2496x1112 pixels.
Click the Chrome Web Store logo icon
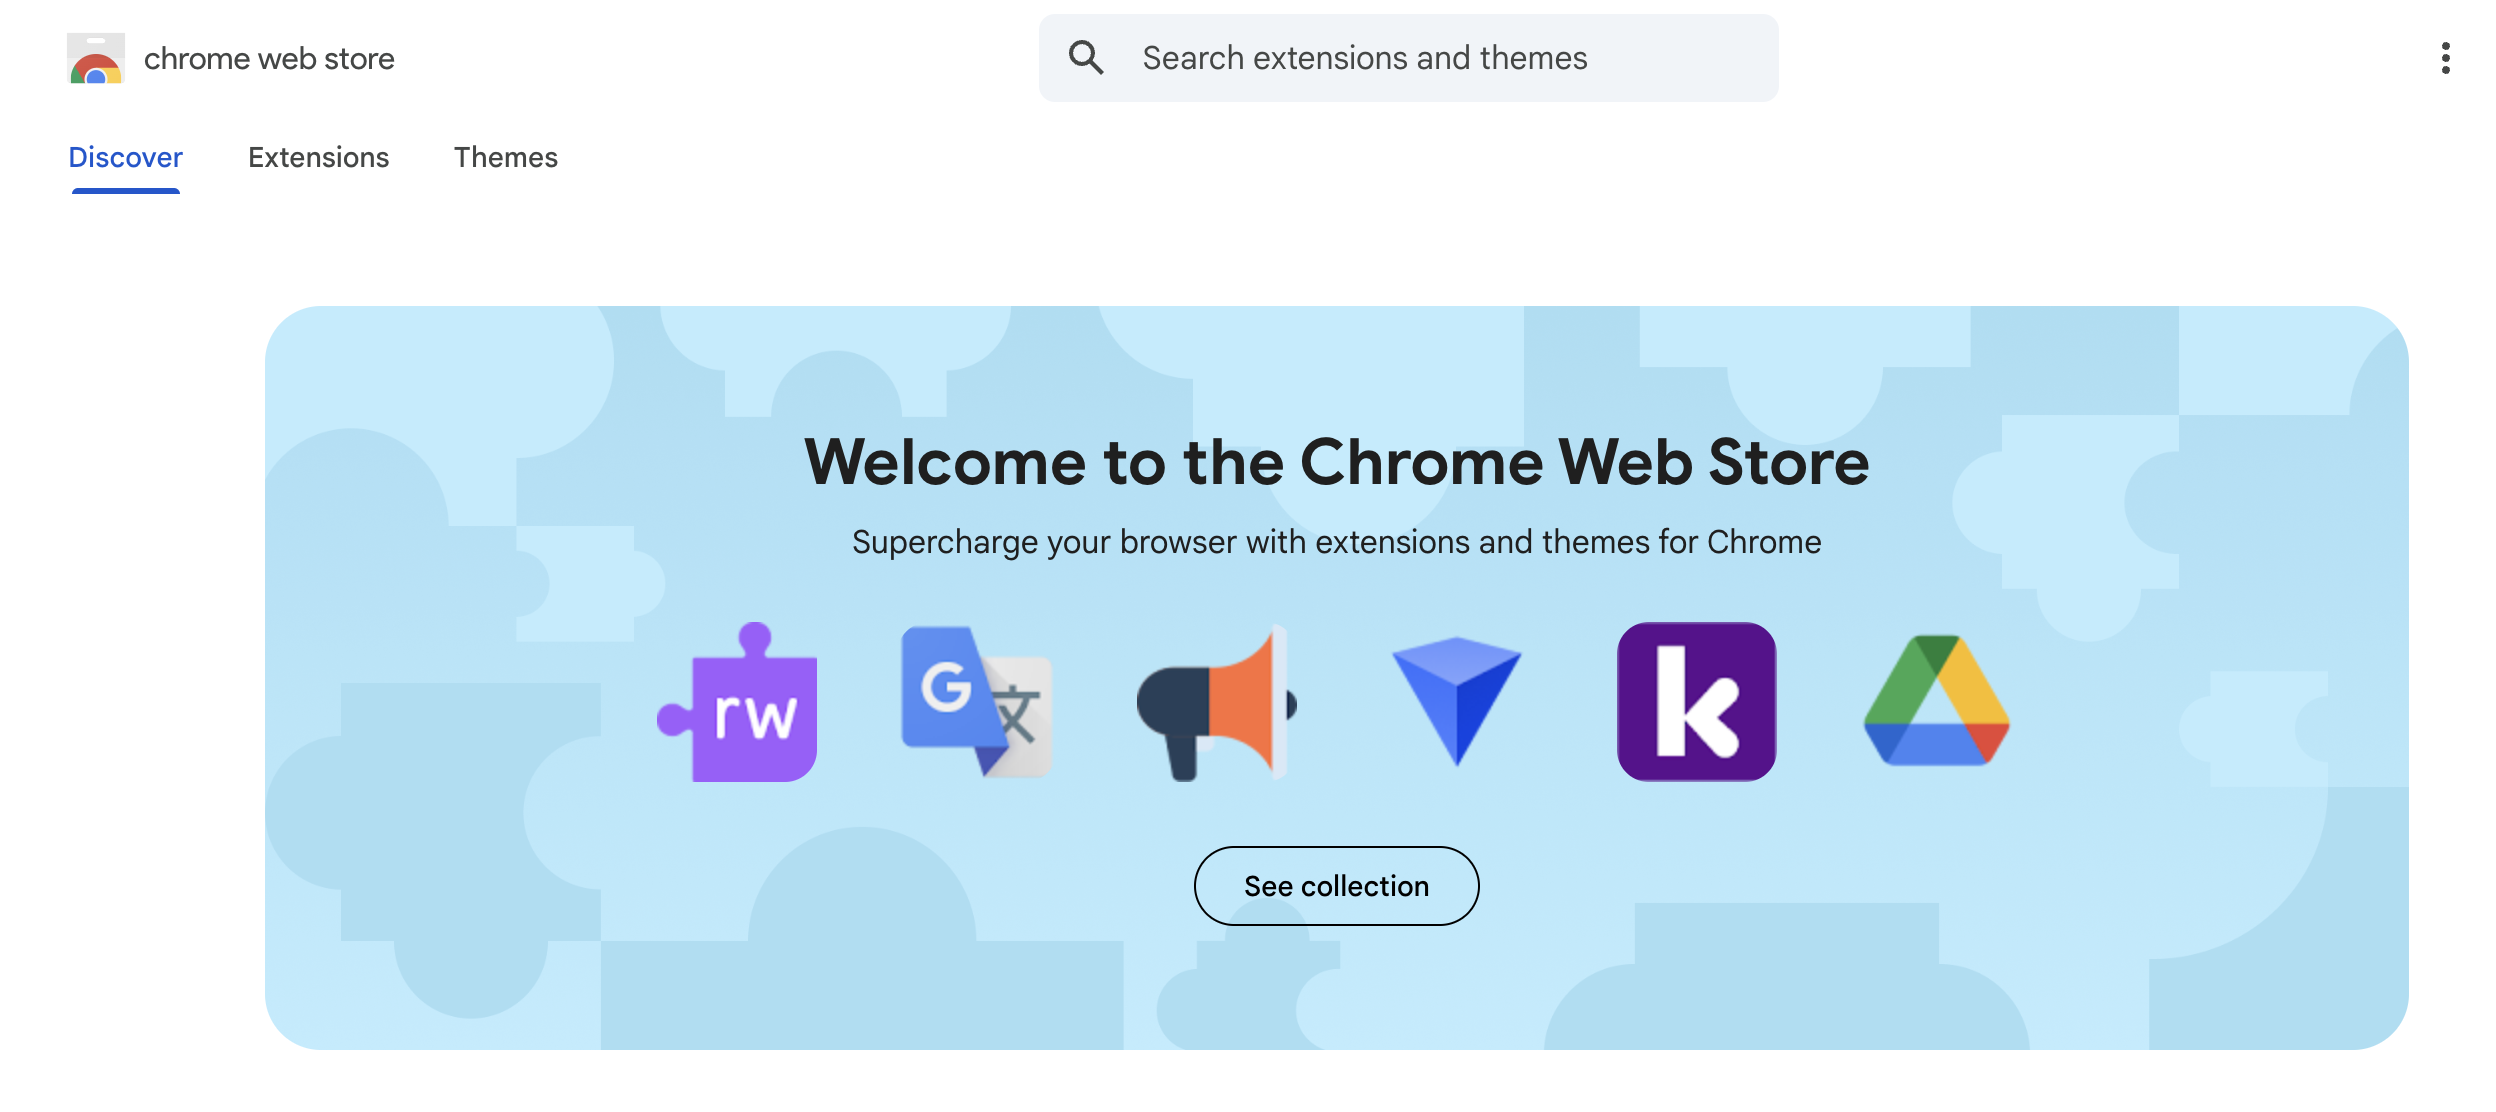[x=96, y=59]
